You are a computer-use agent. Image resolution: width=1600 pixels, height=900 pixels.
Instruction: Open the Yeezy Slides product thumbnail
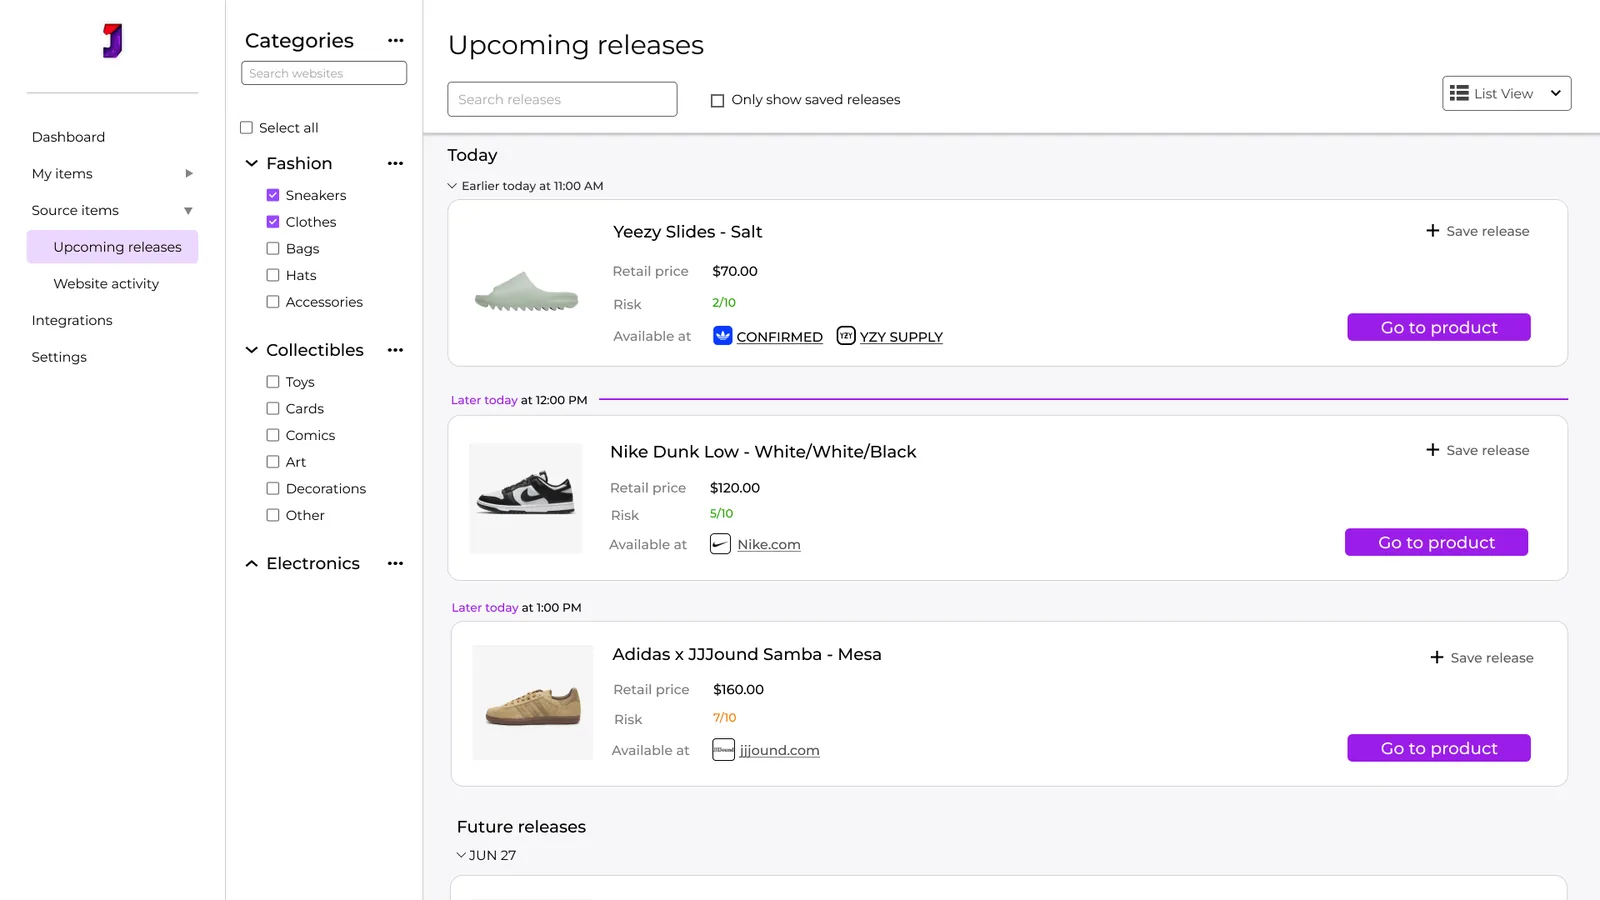pos(526,292)
